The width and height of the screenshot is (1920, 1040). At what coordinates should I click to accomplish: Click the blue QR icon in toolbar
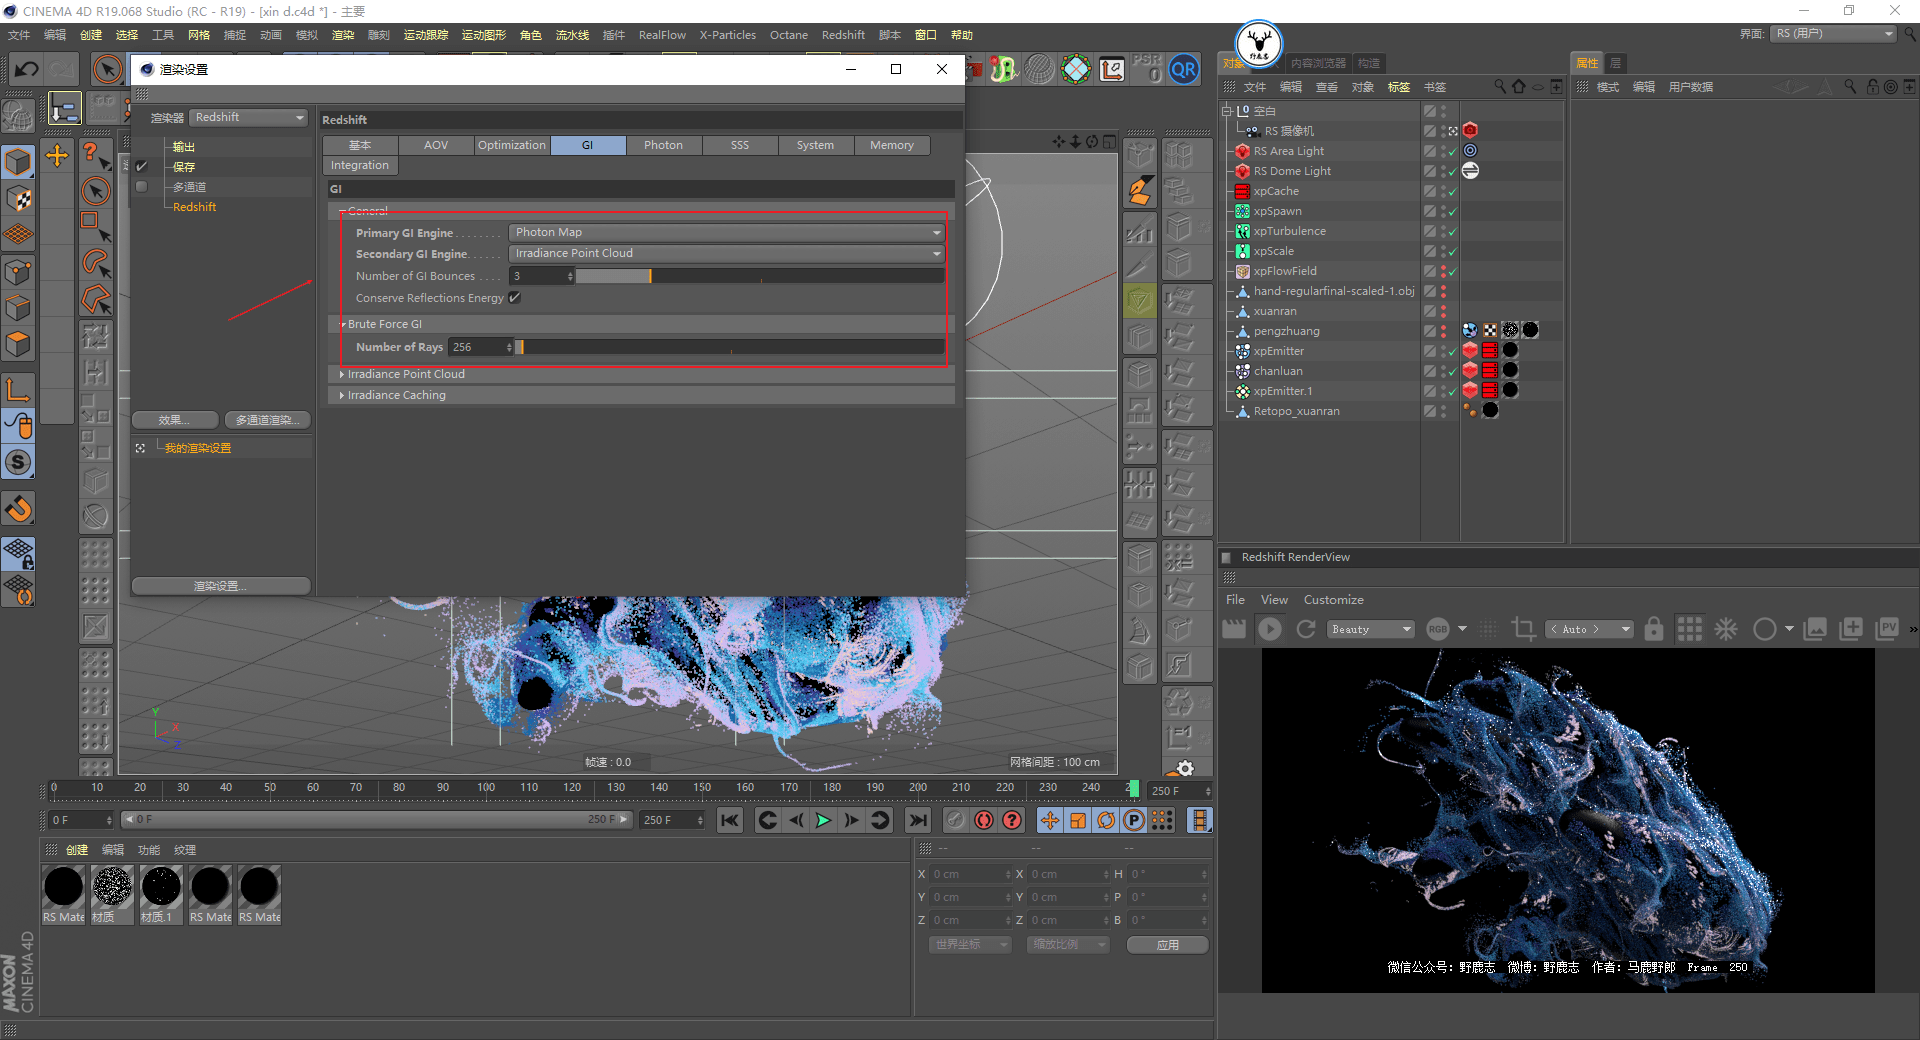pos(1184,70)
